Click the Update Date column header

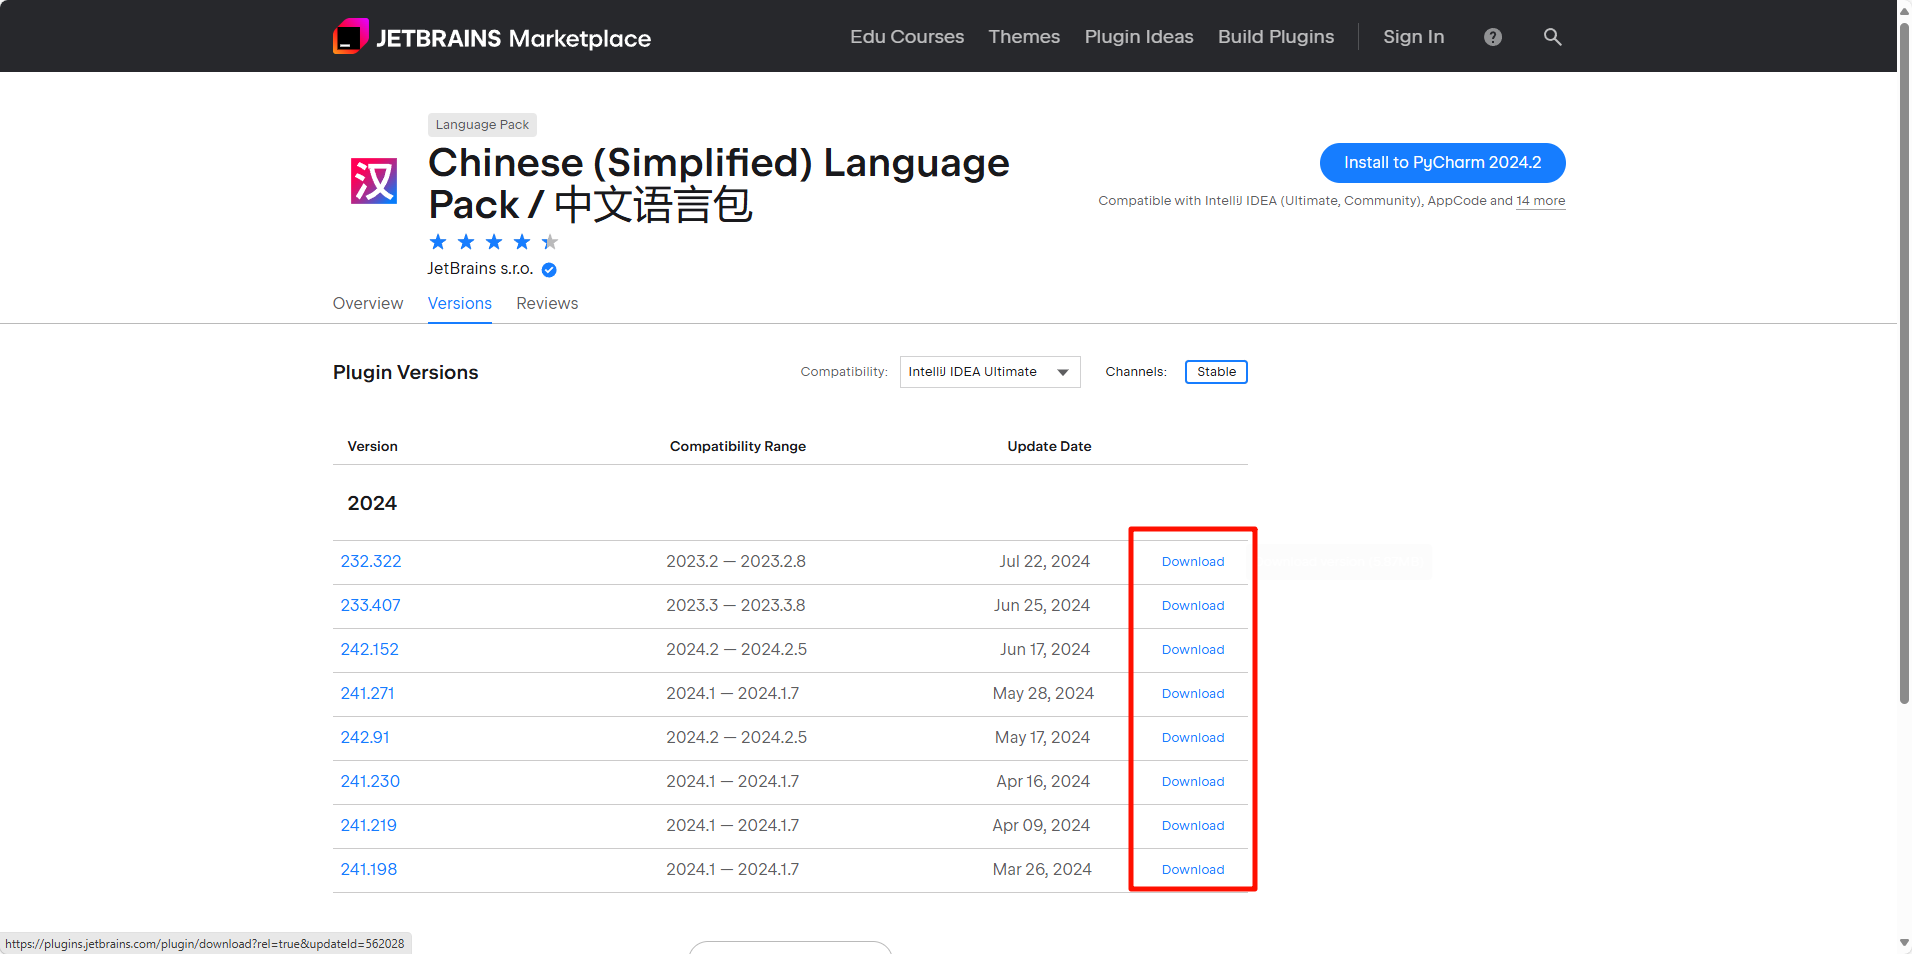tap(1049, 447)
